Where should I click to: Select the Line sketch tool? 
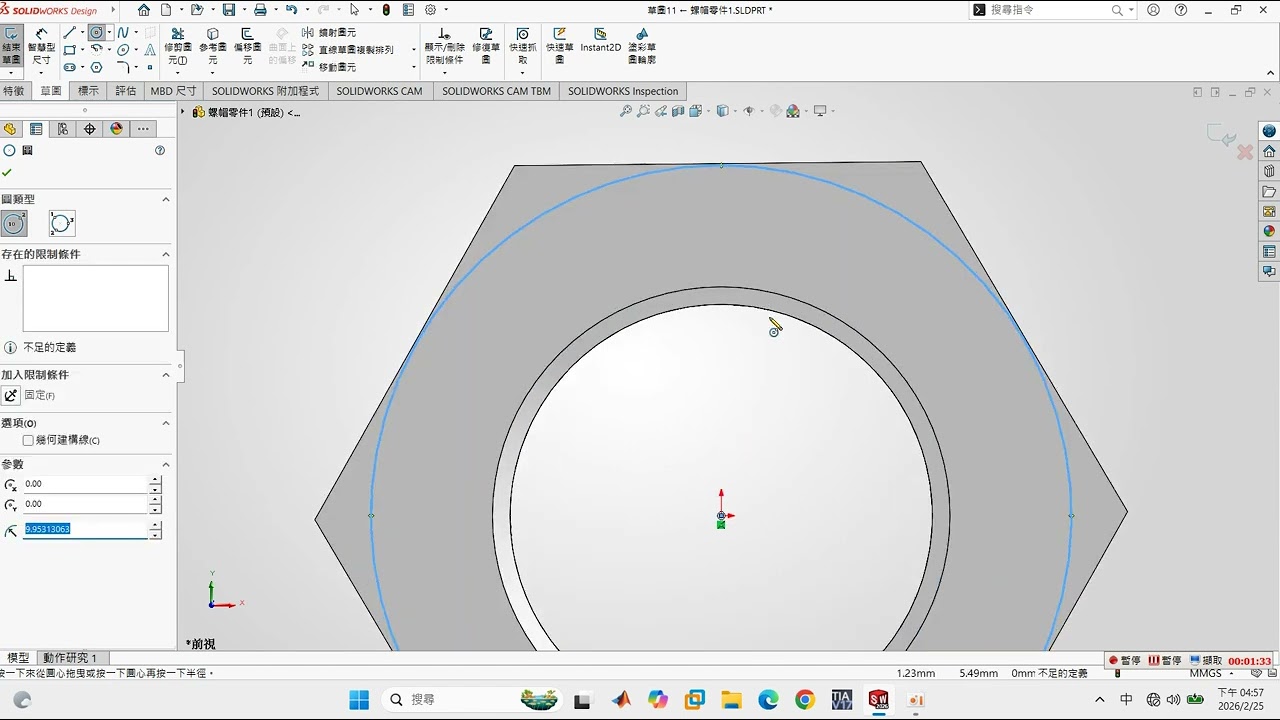[69, 33]
